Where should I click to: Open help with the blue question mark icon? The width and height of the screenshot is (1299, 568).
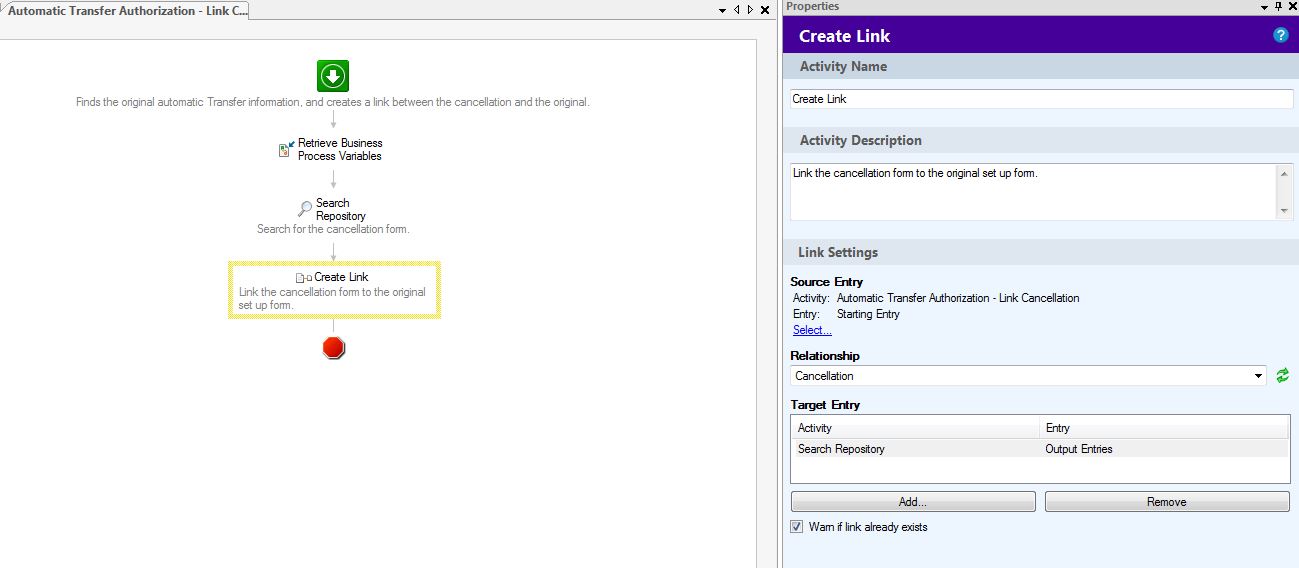[x=1280, y=35]
